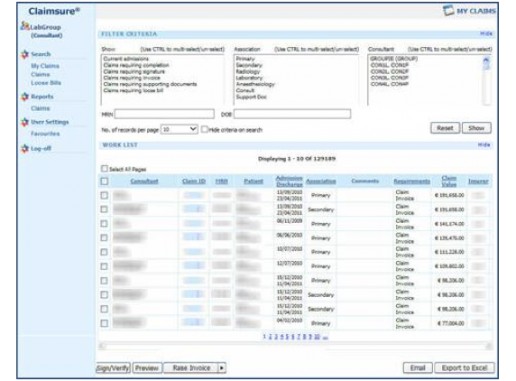The width and height of the screenshot is (516, 381).
Task: Select Claims requiring loose bill option
Action: (x=133, y=90)
